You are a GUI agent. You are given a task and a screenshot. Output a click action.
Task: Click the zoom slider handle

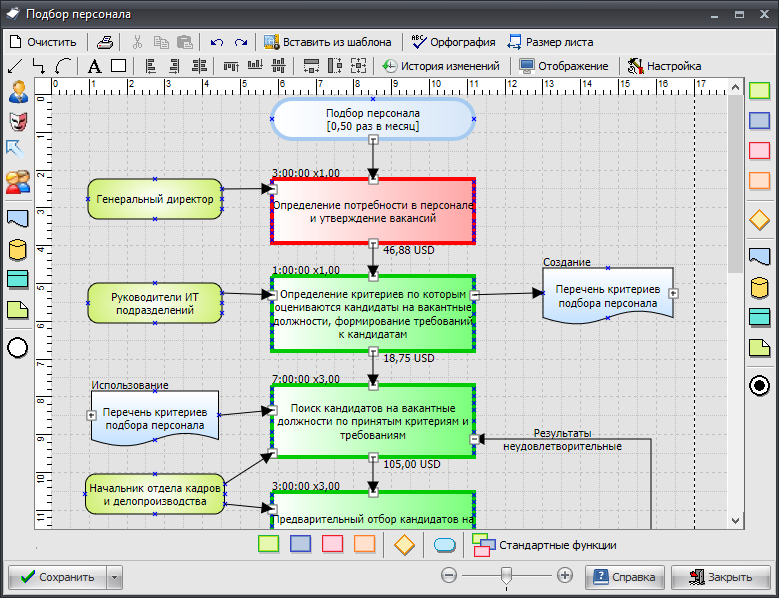[507, 576]
